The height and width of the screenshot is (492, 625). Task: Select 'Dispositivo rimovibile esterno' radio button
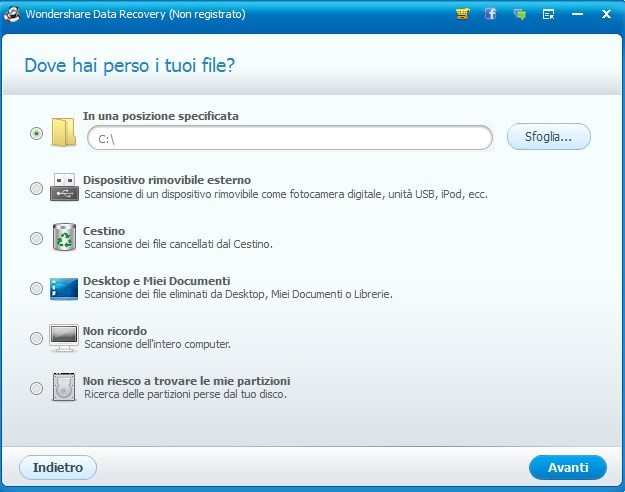(x=36, y=188)
